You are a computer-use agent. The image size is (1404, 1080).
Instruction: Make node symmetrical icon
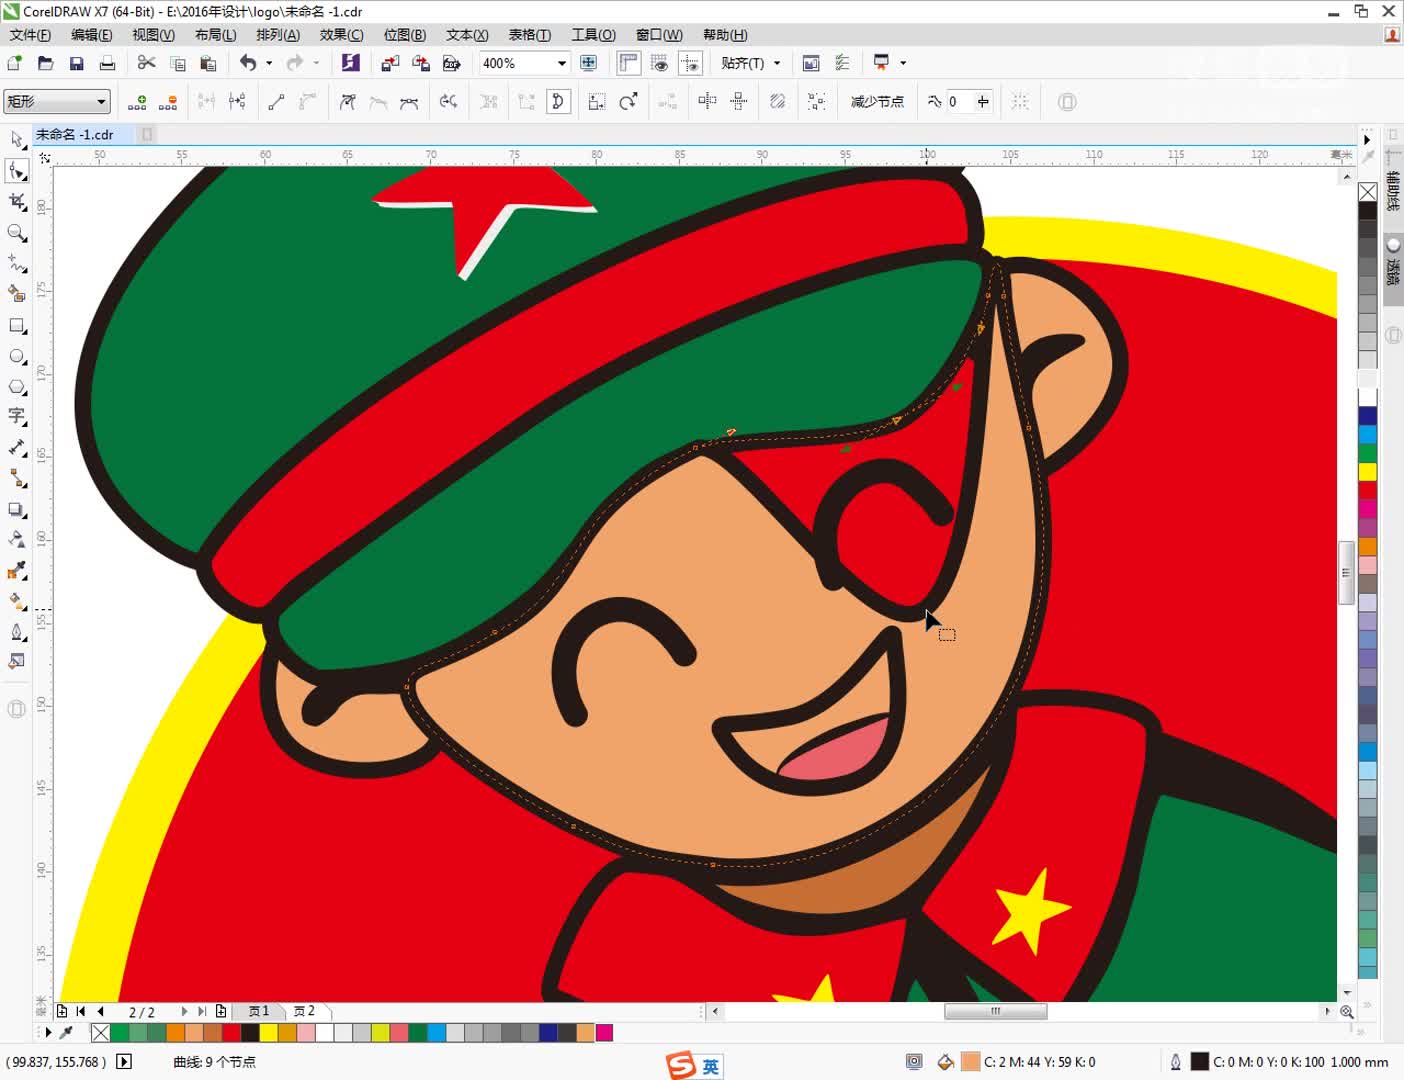[x=409, y=102]
